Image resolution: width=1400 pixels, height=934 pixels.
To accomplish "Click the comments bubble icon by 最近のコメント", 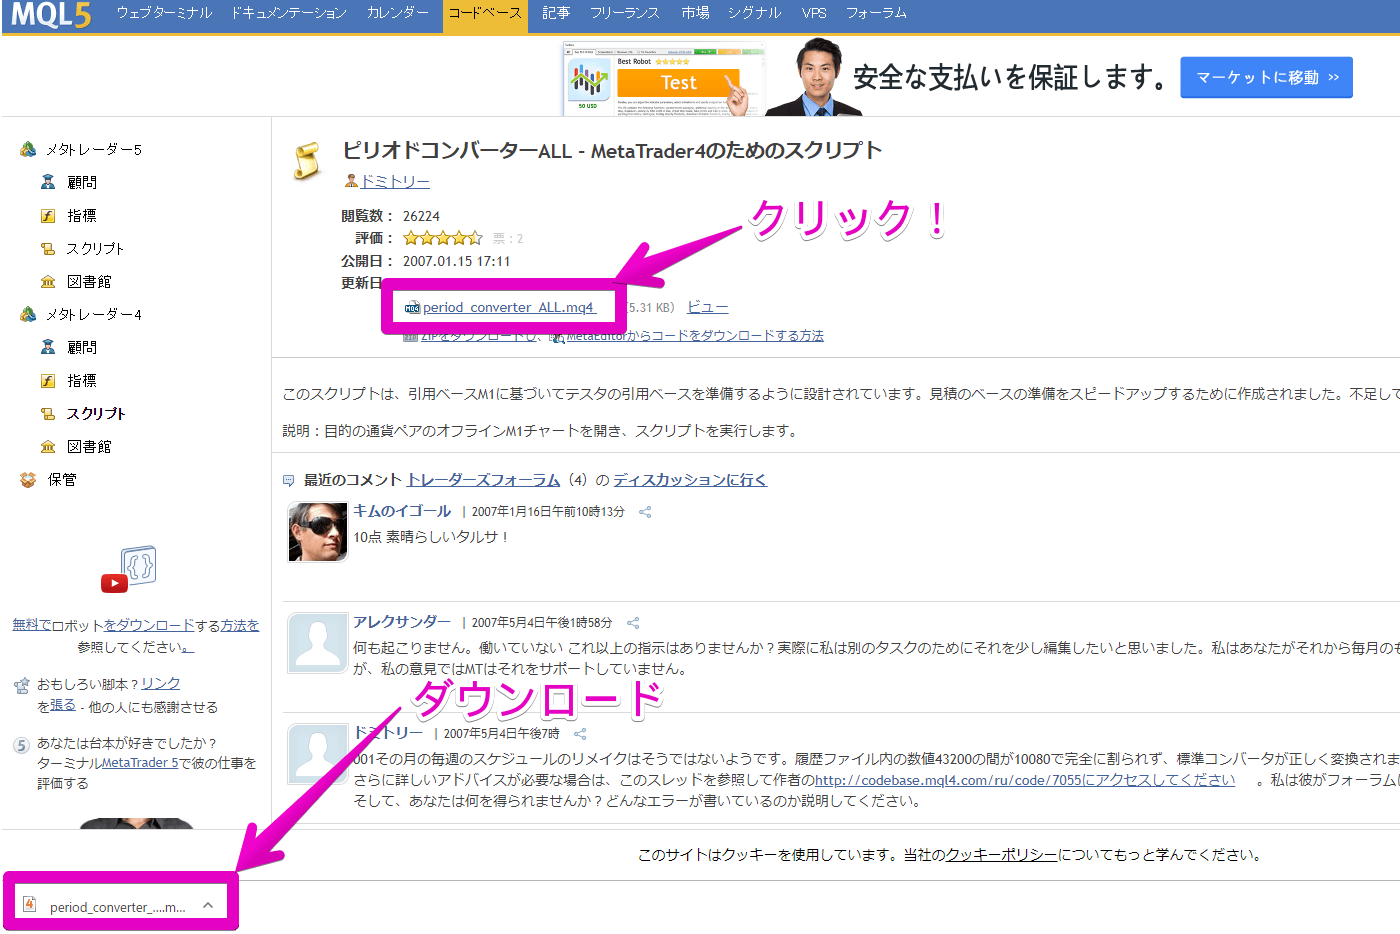I will 289,481.
